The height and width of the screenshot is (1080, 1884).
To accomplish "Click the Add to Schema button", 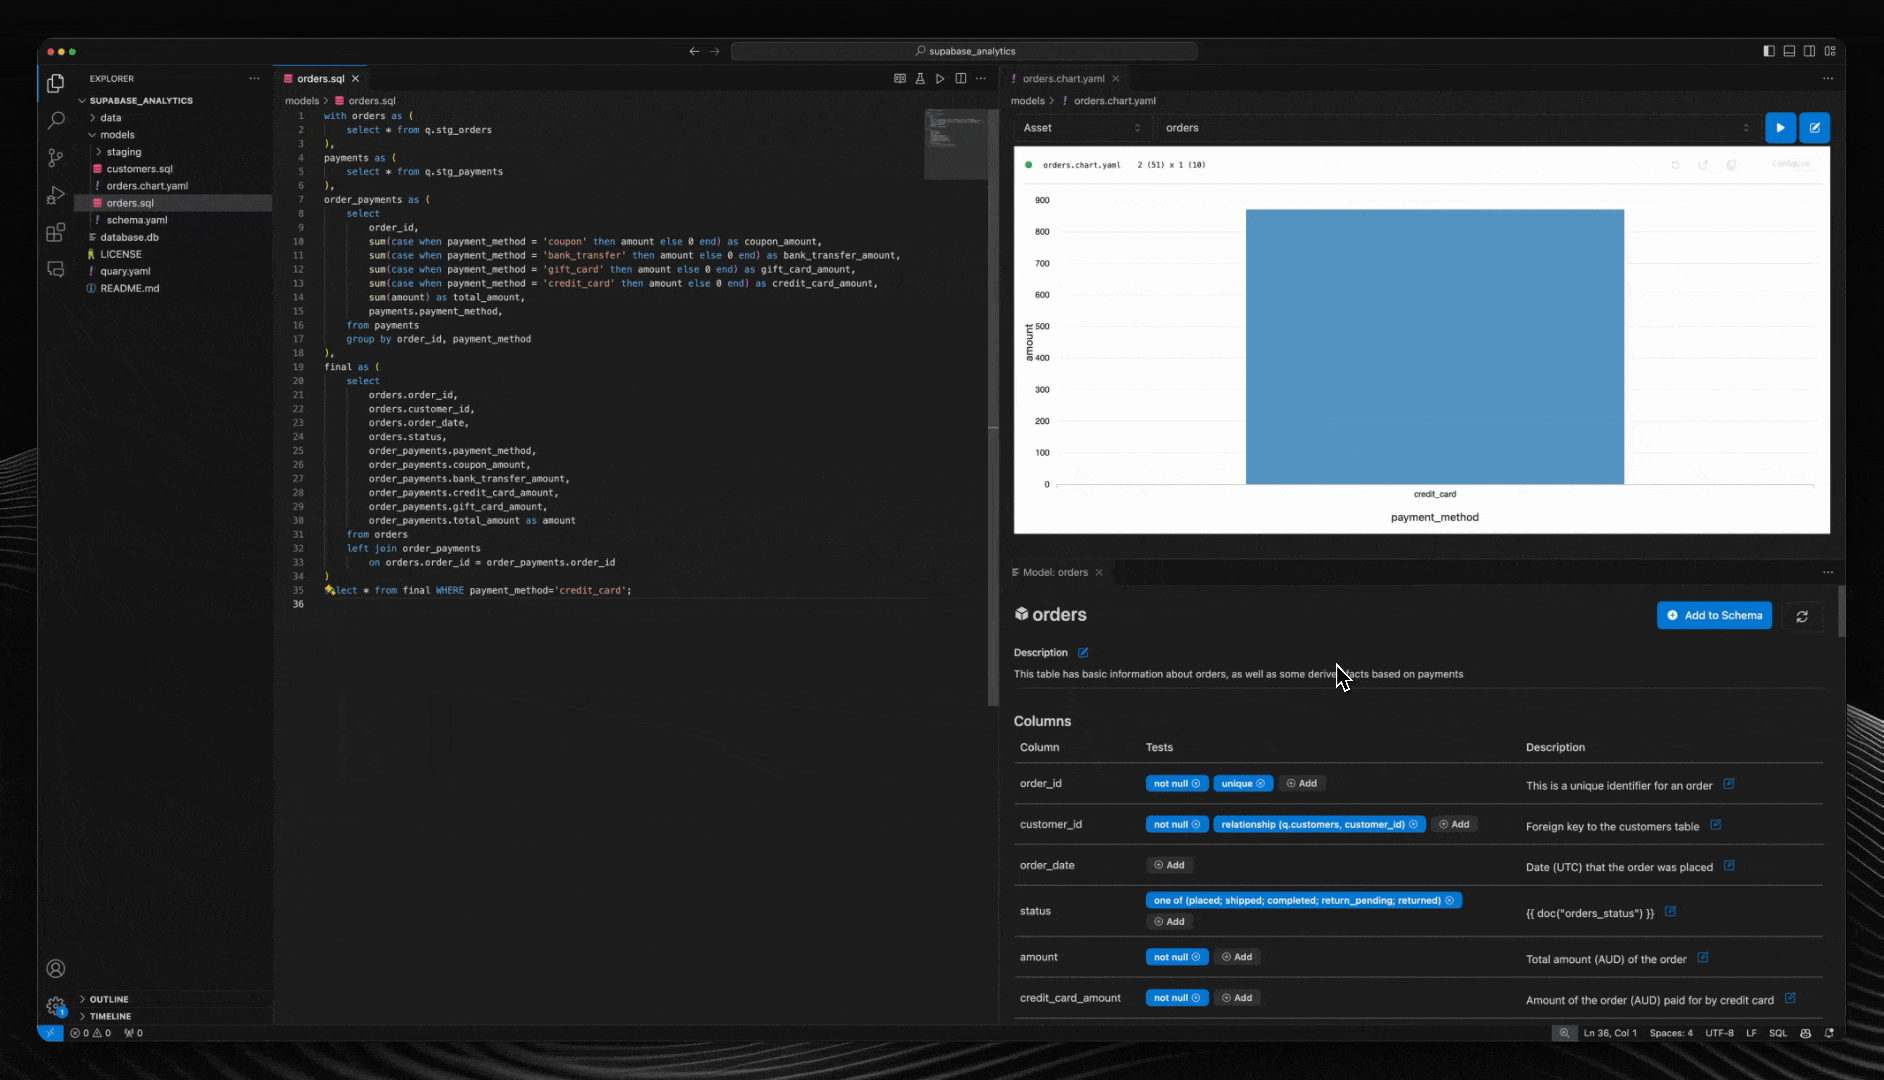I will [1713, 615].
